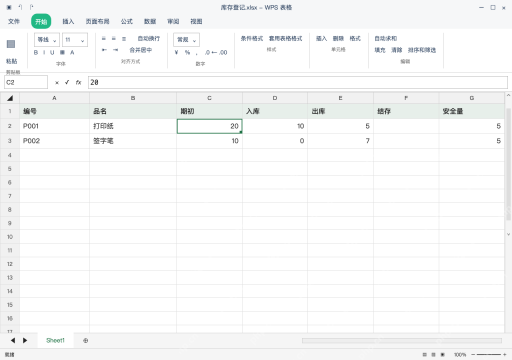
Task: Toggle Underline (U) formatting
Action: [52, 52]
